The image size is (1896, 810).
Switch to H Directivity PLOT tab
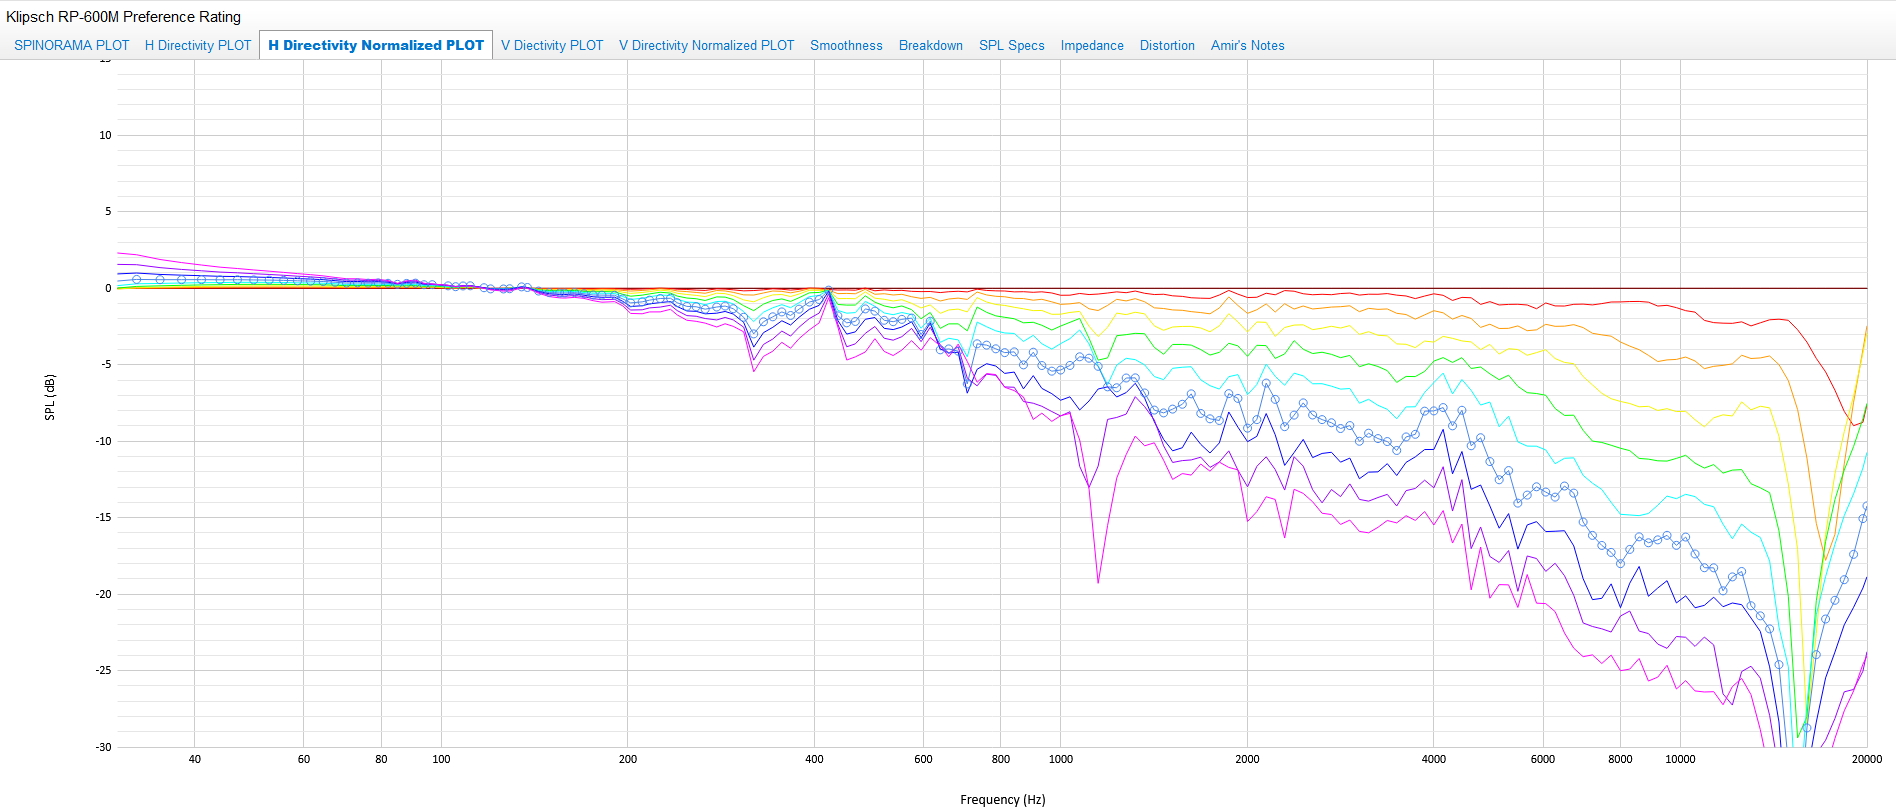198,45
